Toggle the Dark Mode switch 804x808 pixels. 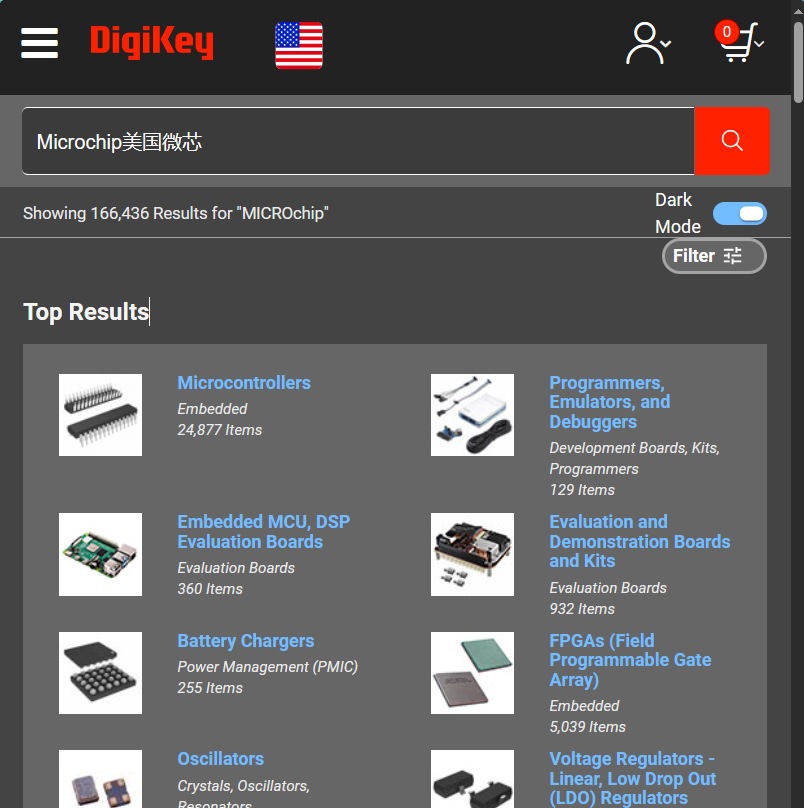tap(740, 213)
